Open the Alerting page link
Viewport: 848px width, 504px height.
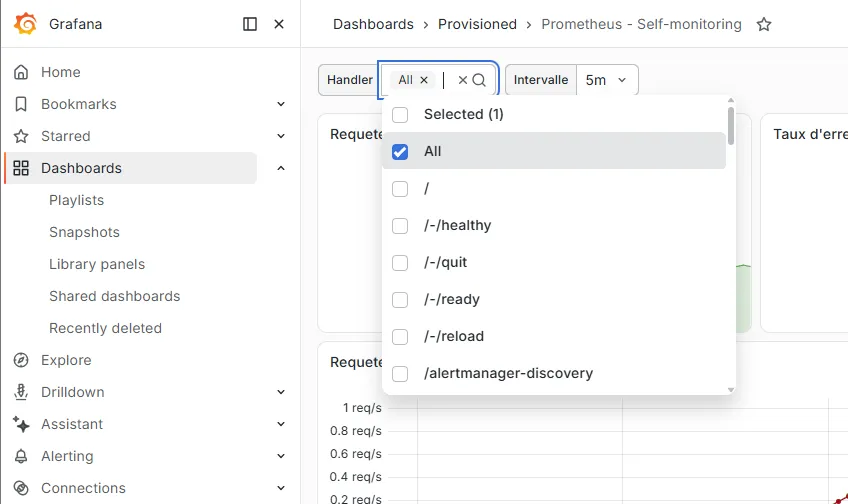point(67,456)
